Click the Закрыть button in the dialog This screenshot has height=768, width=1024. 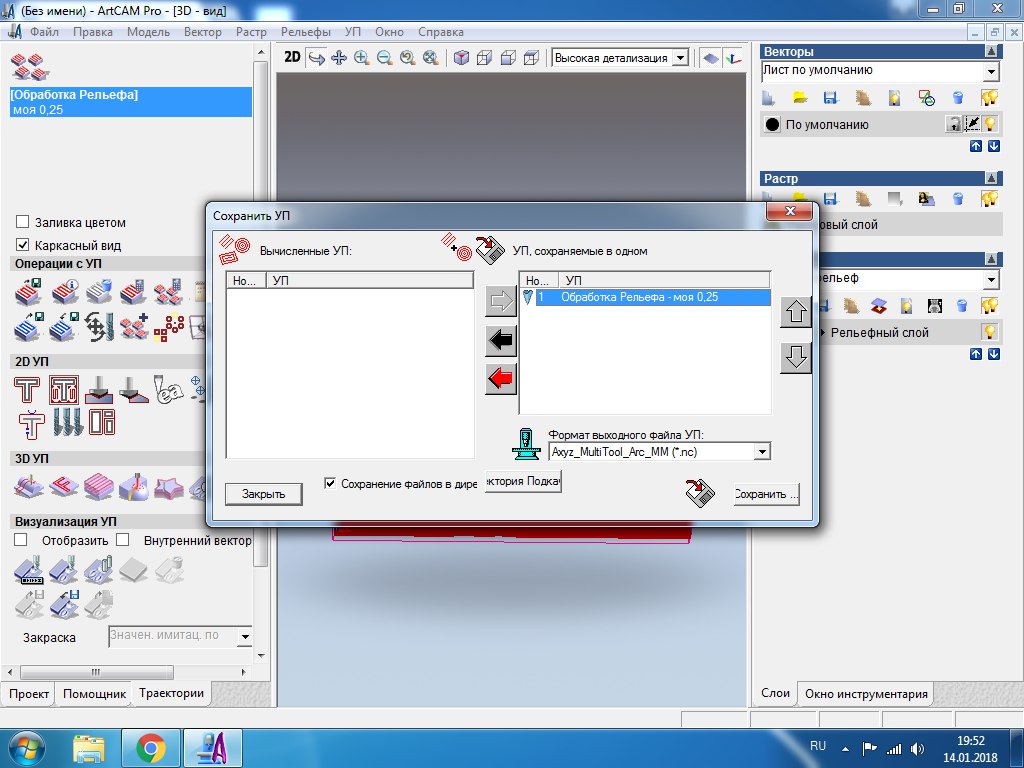(264, 494)
